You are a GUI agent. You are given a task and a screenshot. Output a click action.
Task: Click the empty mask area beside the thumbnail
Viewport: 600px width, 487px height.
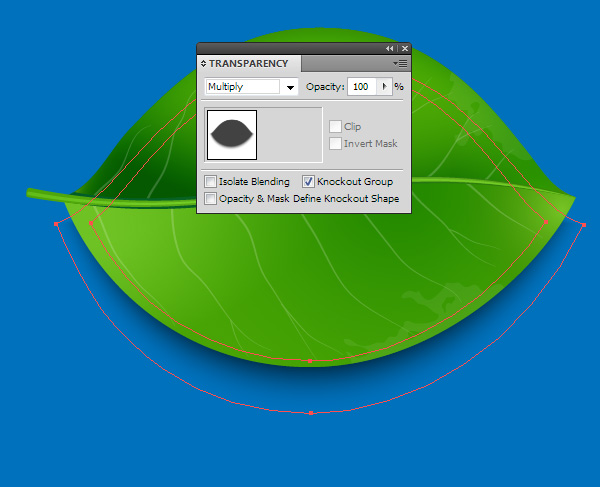pyautogui.click(x=290, y=135)
